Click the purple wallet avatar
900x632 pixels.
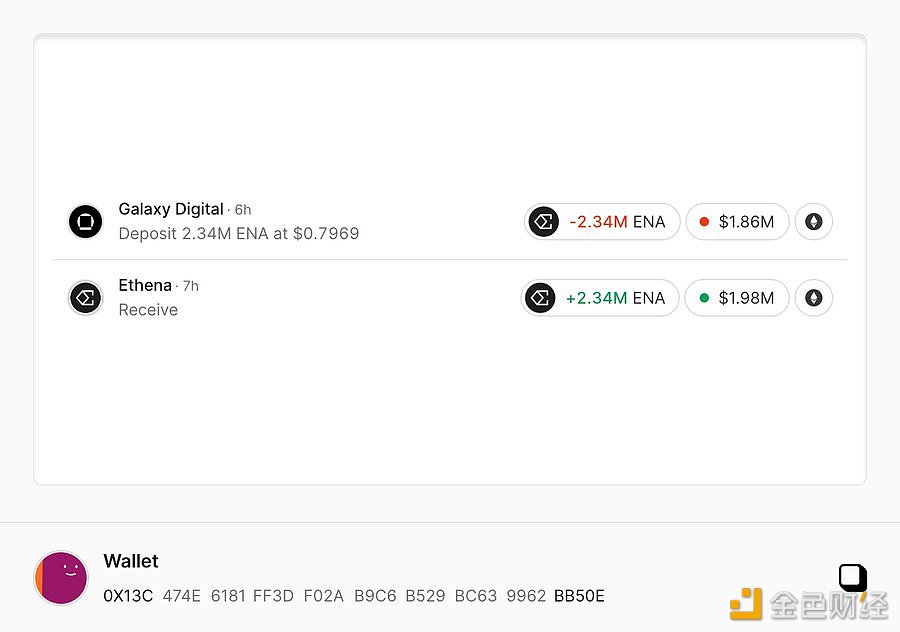[61, 578]
